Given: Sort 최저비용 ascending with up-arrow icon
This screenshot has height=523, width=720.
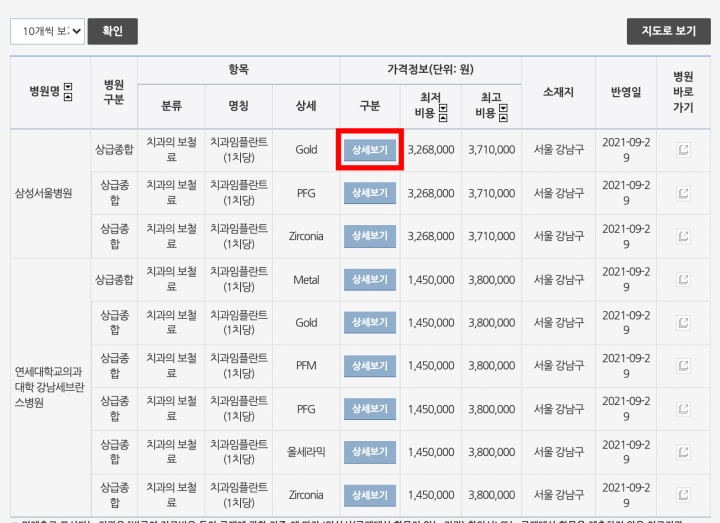Looking at the screenshot, I should pos(443,118).
